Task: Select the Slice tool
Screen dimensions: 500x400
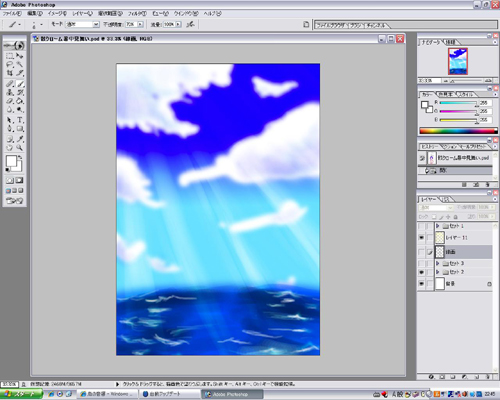Action: 20,73
